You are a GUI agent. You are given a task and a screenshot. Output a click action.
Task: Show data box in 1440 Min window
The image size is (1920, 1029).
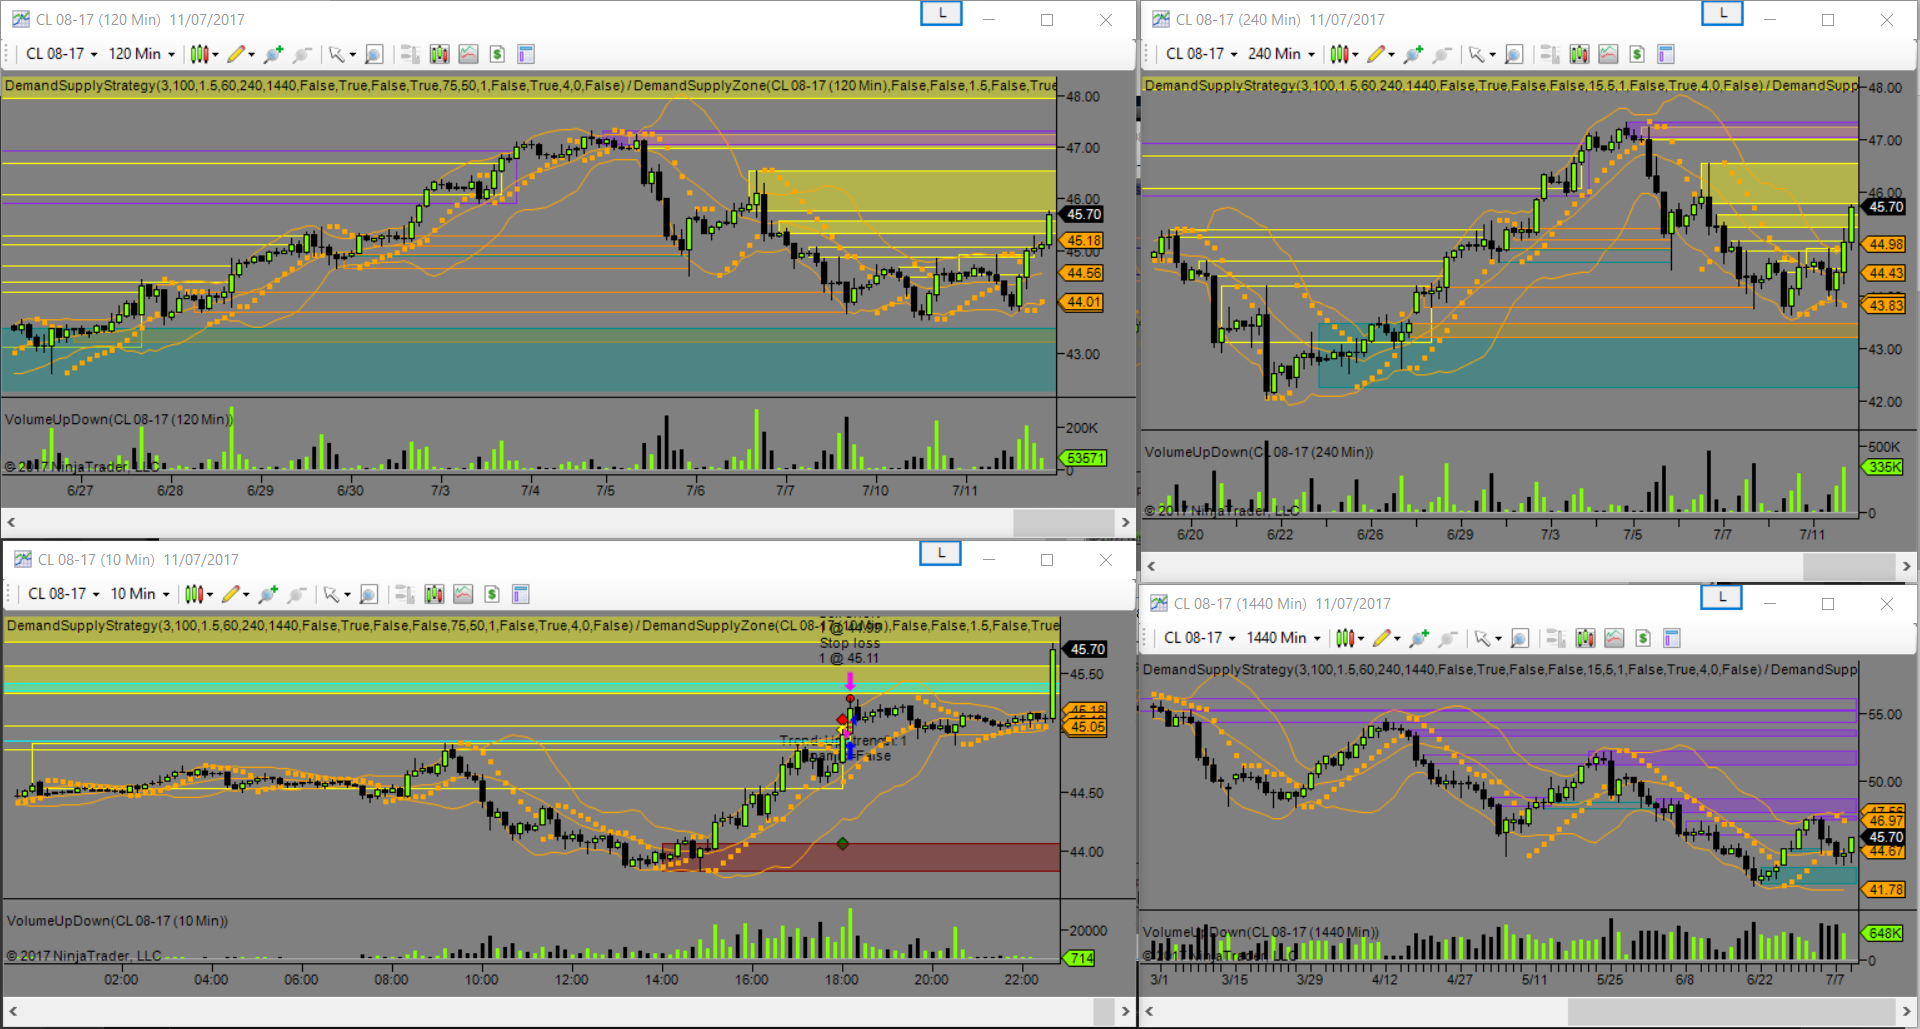pos(1520,638)
